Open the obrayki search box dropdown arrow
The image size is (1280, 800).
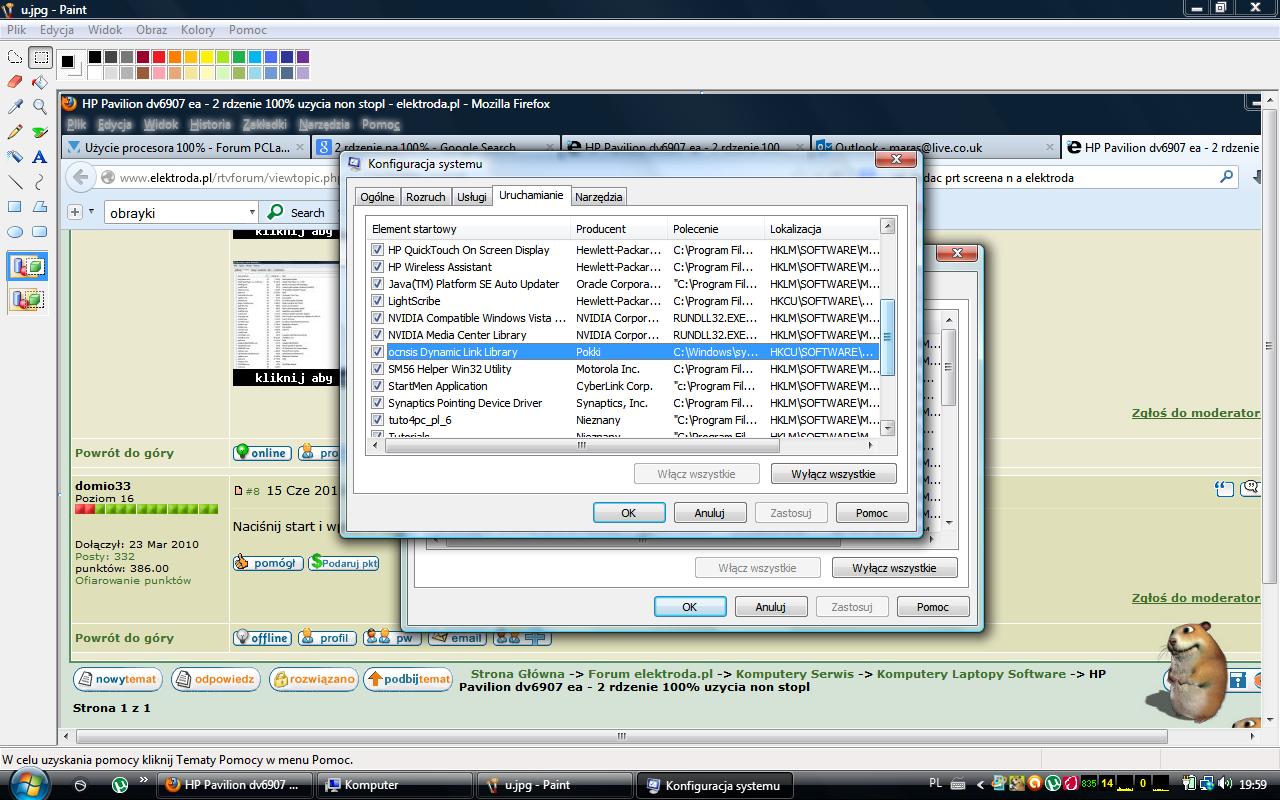point(251,212)
